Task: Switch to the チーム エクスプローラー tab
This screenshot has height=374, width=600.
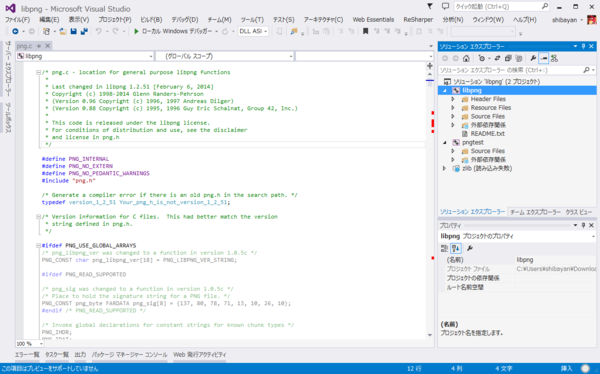Action: pyautogui.click(x=535, y=212)
